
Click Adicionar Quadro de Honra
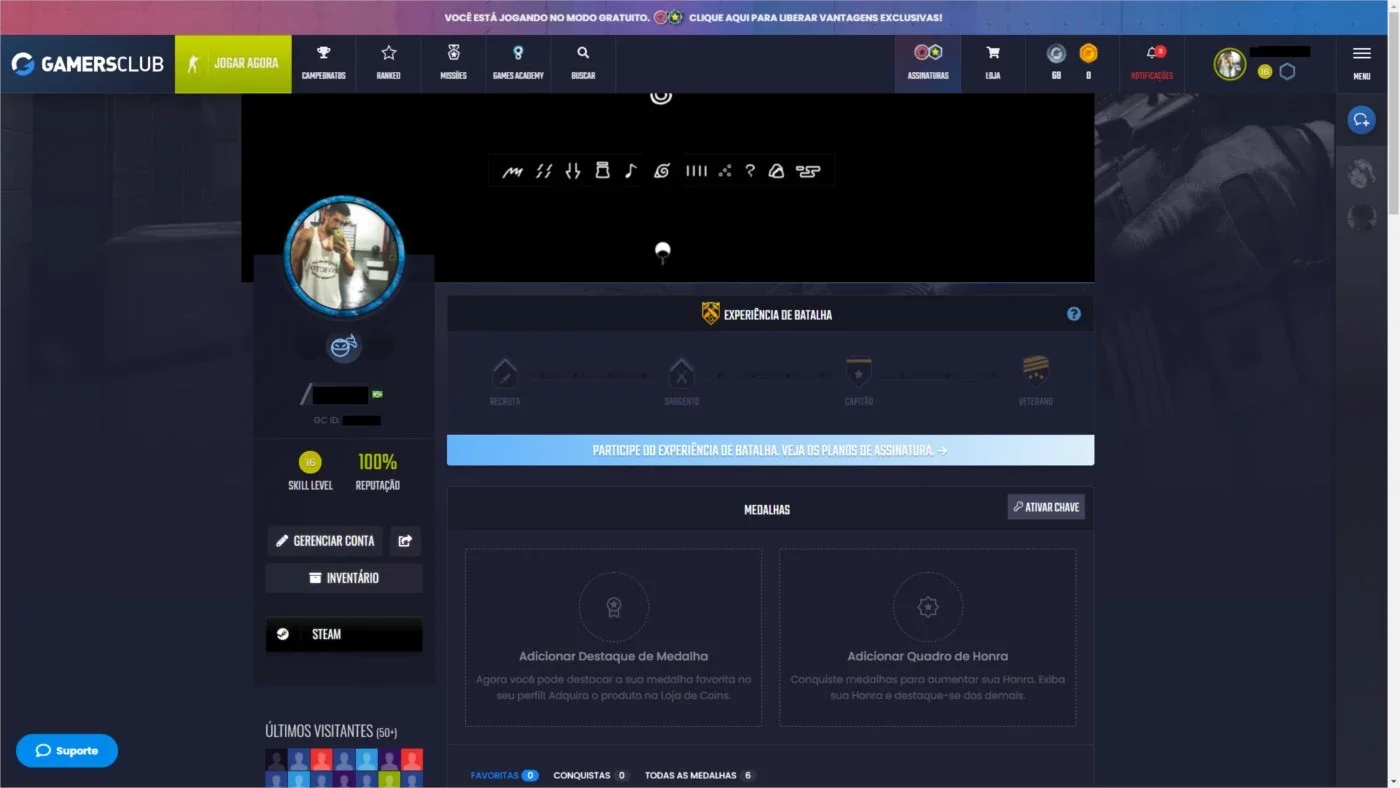point(928,656)
